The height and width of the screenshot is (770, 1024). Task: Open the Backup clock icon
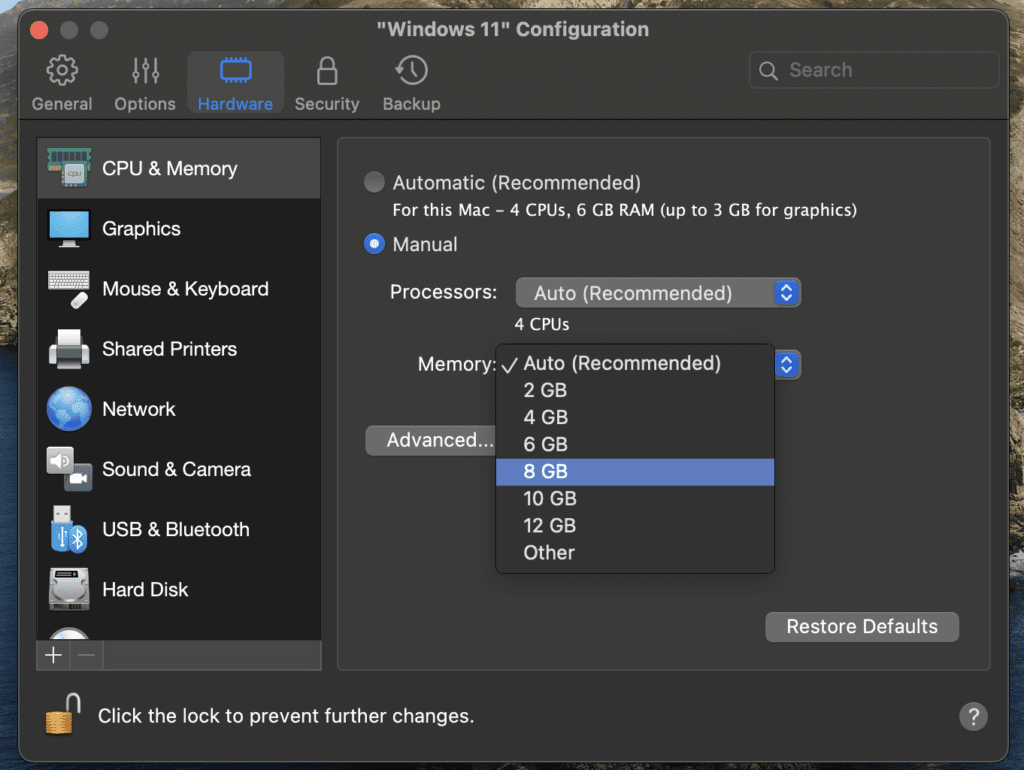(x=411, y=71)
